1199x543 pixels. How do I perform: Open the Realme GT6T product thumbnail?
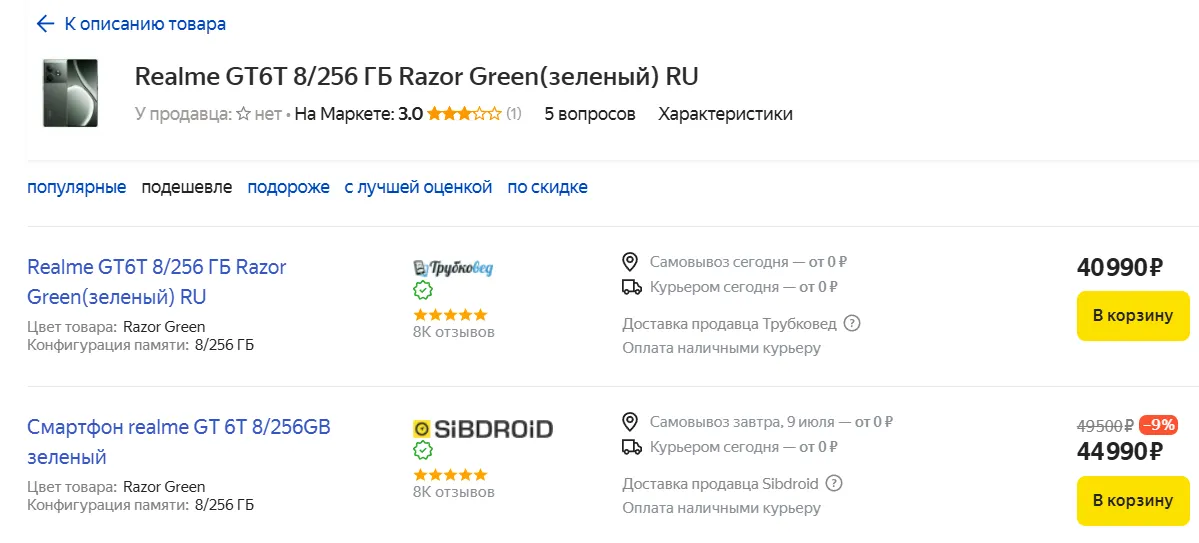coord(70,93)
